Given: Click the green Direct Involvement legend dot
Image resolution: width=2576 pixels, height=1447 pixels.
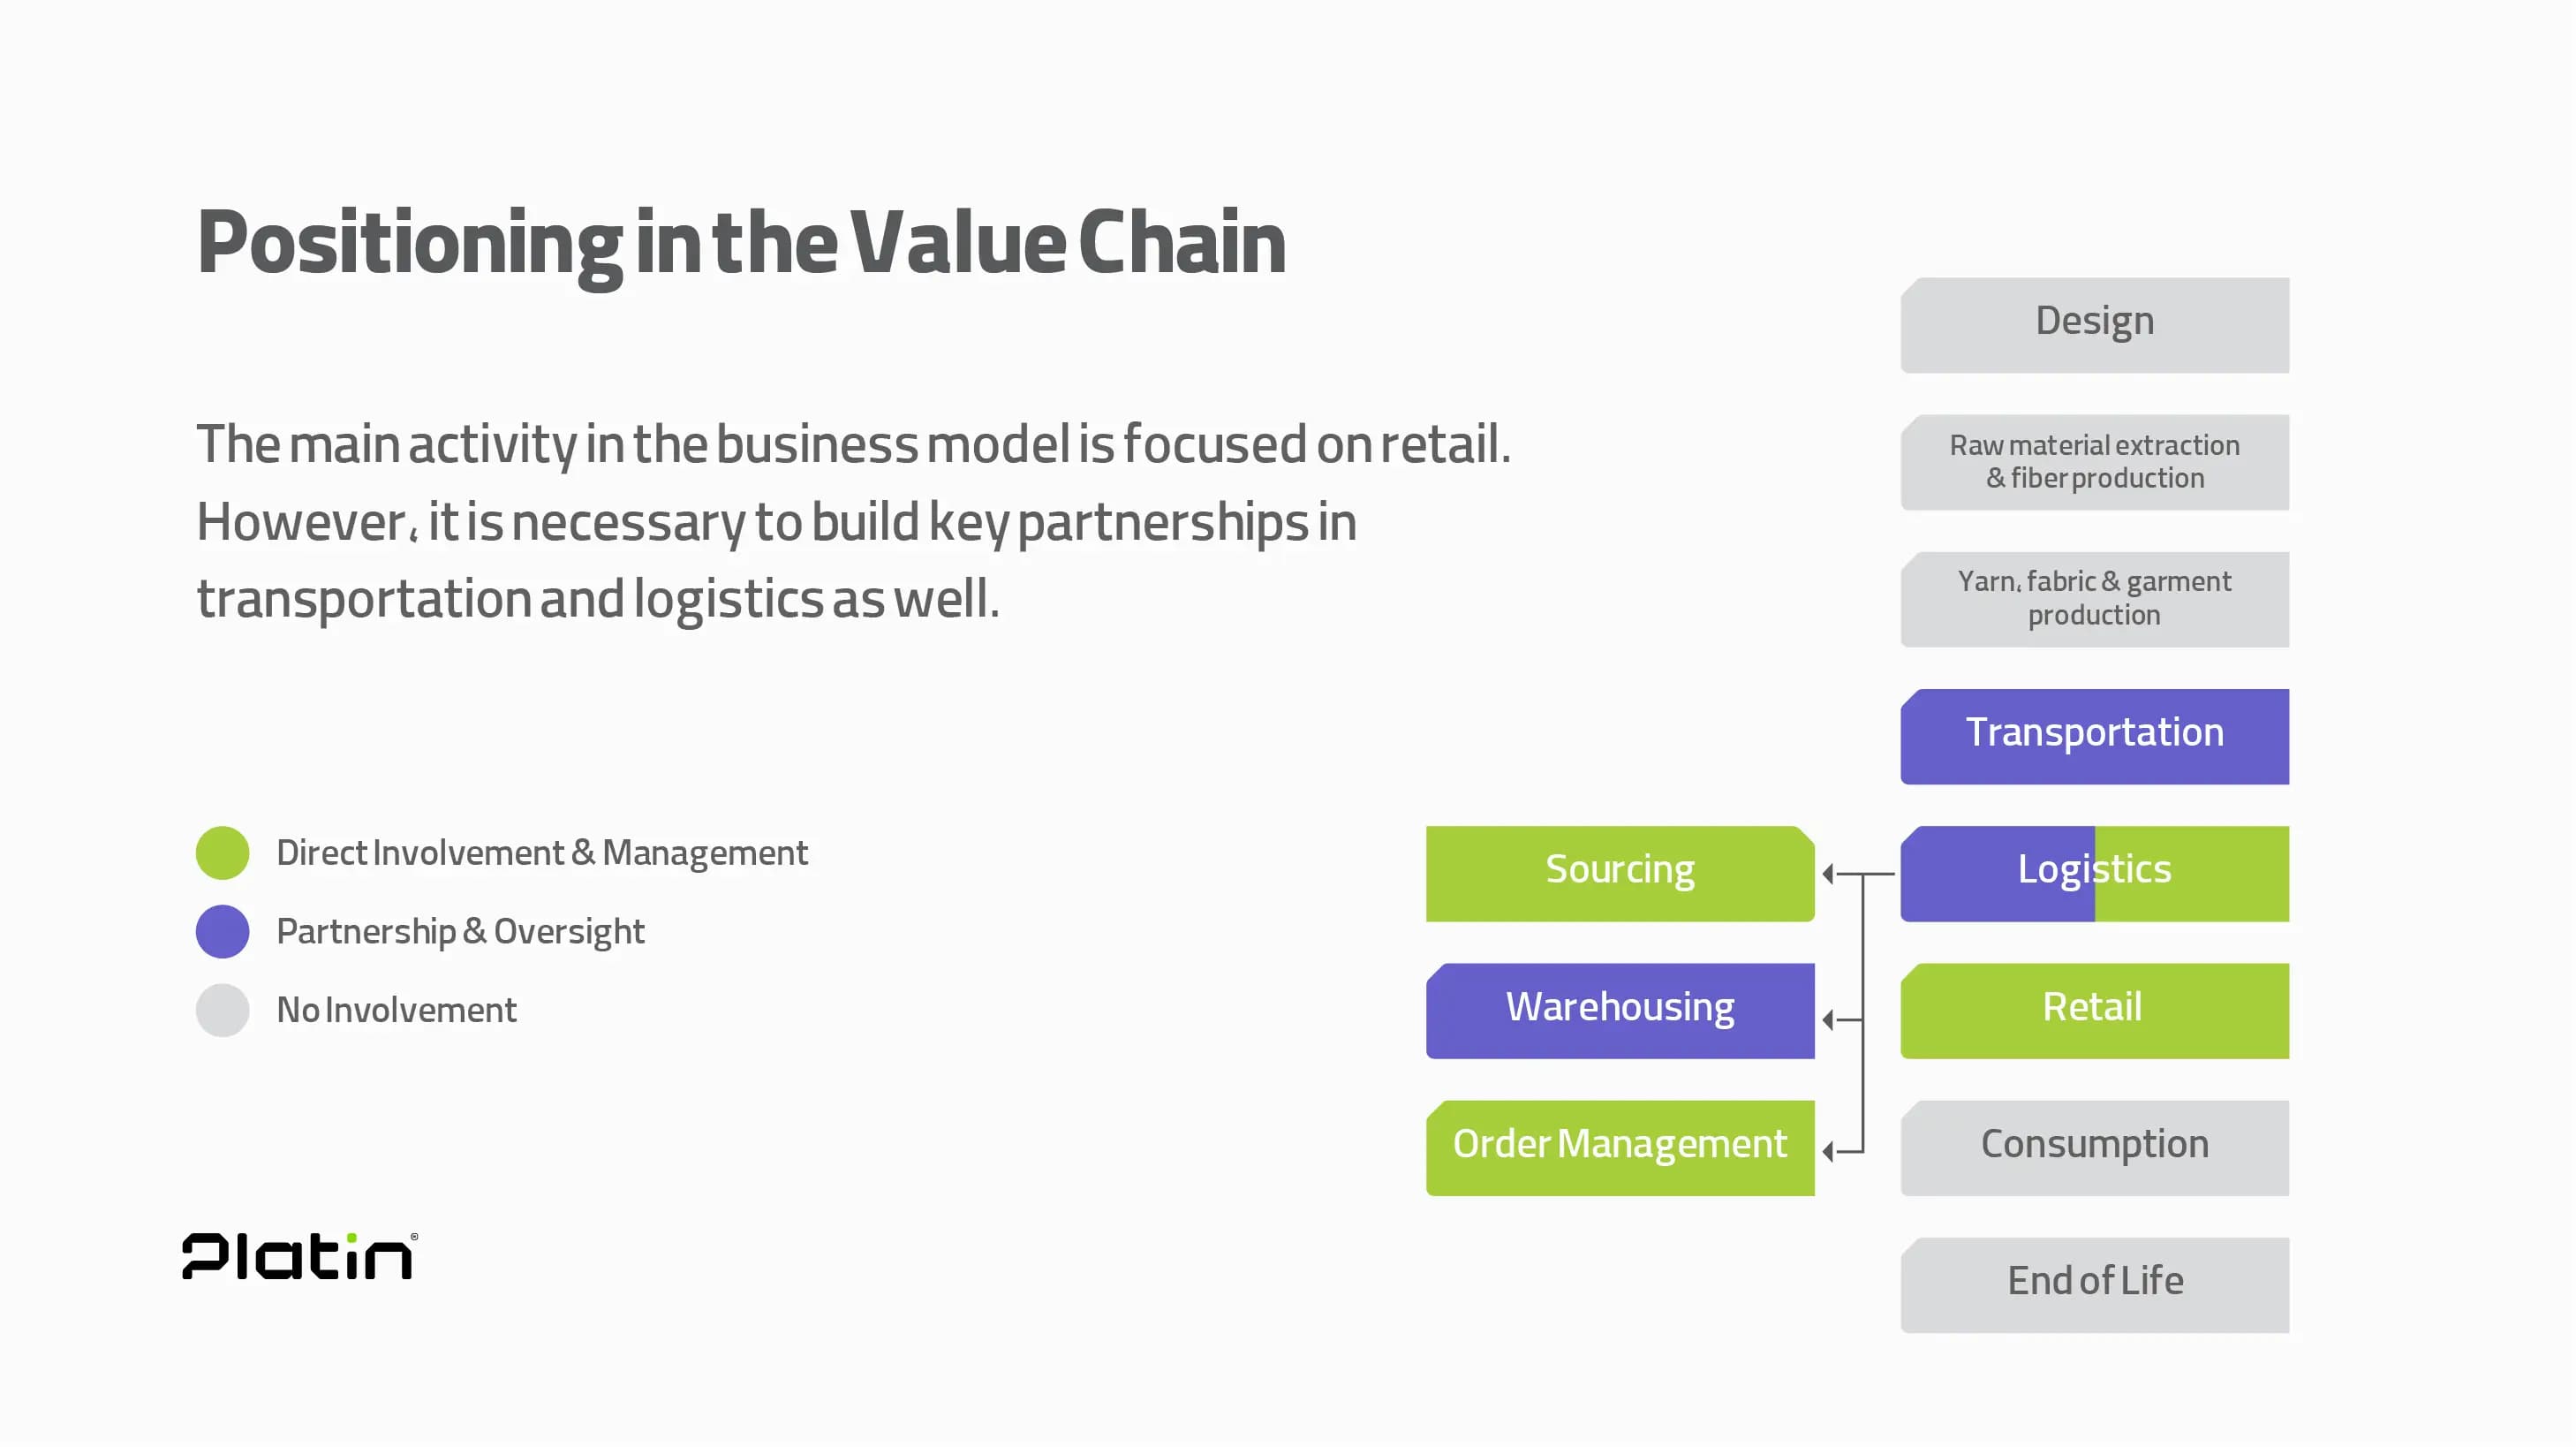Looking at the screenshot, I should [222, 853].
